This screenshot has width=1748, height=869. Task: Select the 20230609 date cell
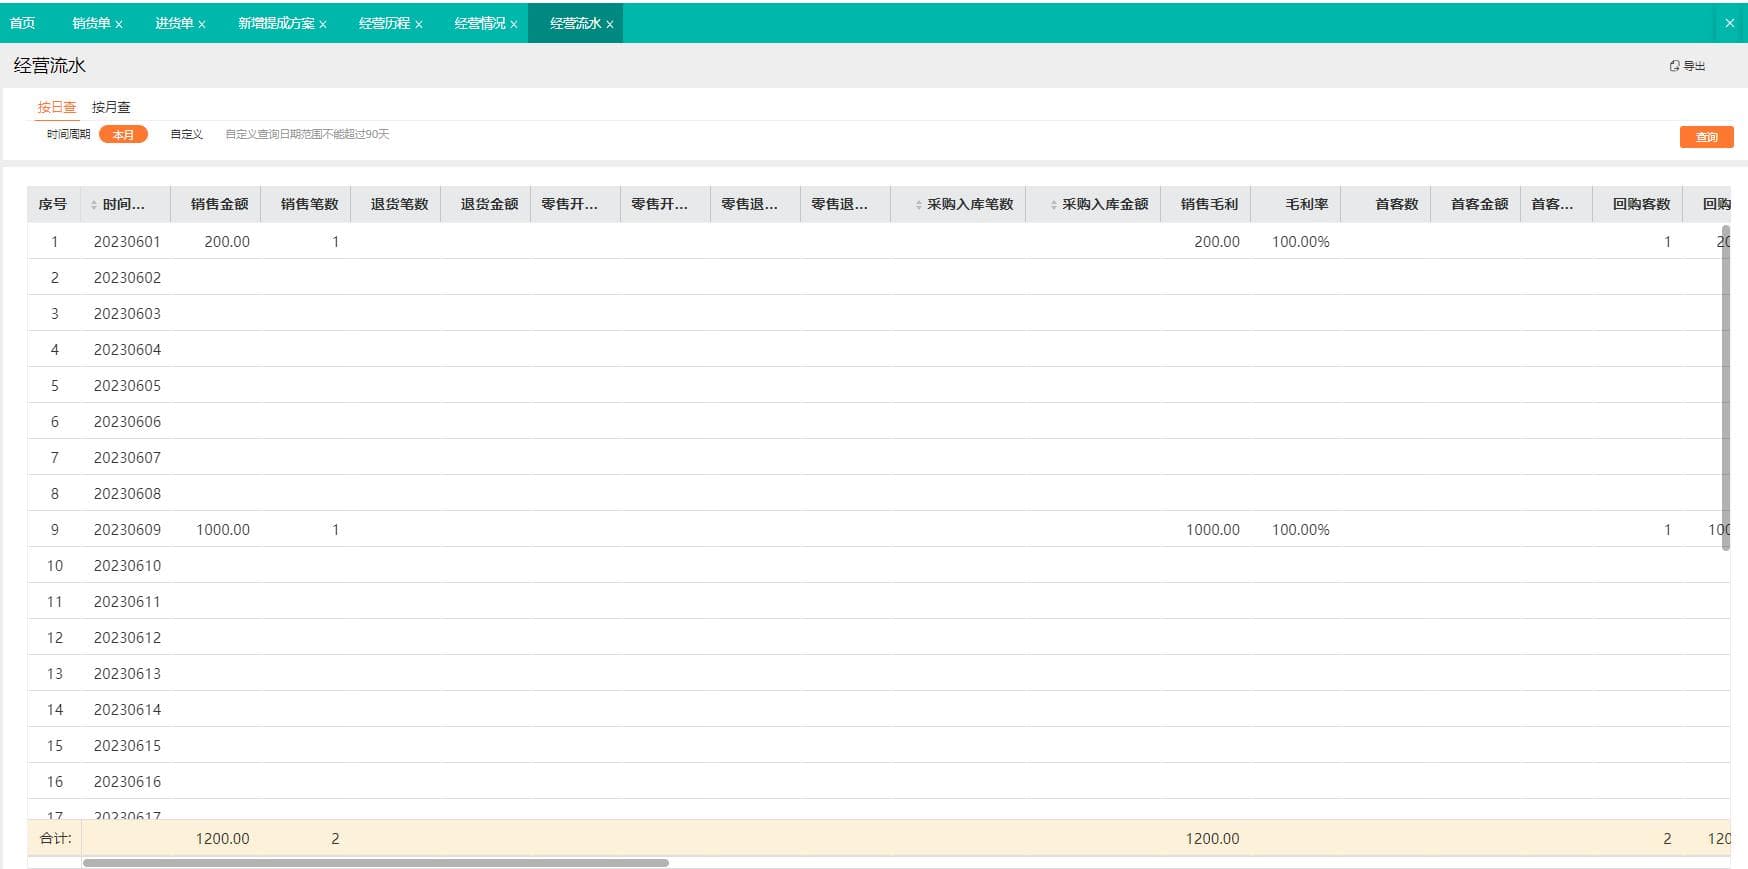pyautogui.click(x=127, y=529)
